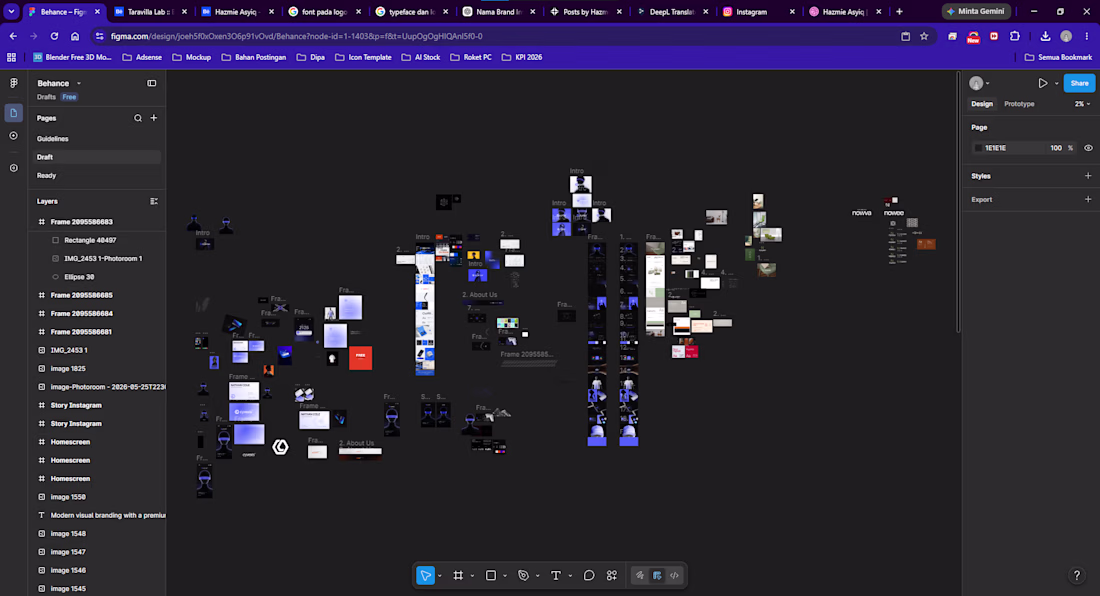Open the Semua Bookmark folder

pyautogui.click(x=1059, y=57)
